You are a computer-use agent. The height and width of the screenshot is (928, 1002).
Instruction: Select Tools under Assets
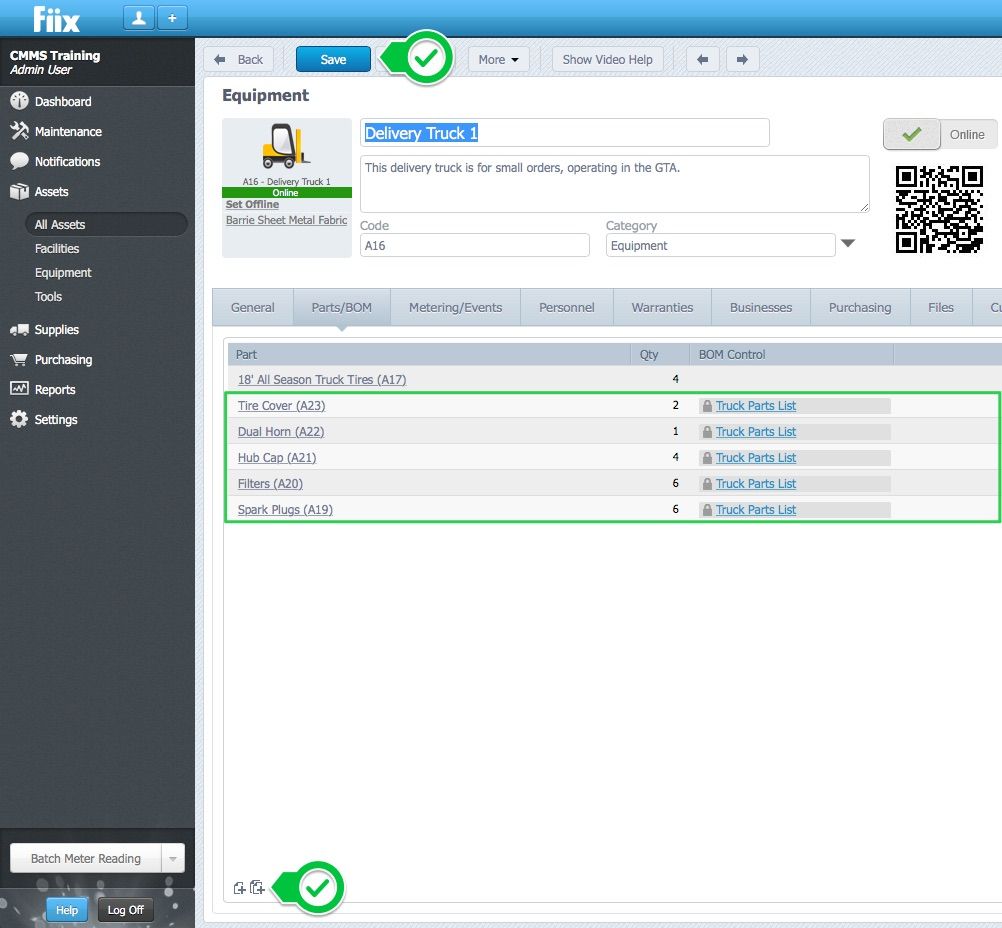pos(48,296)
